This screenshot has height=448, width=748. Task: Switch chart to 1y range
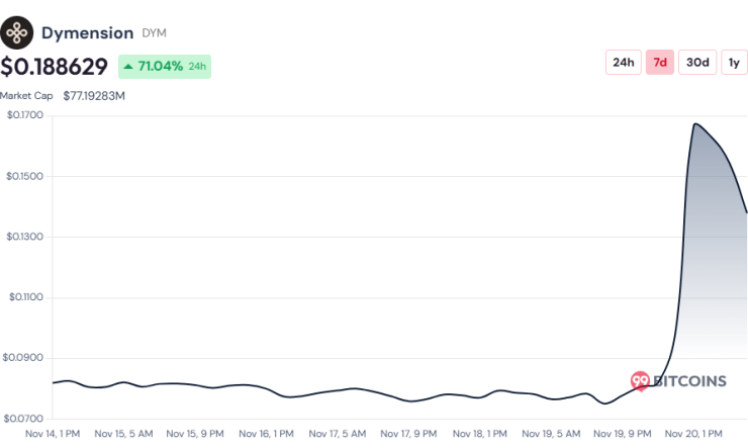pyautogui.click(x=734, y=62)
